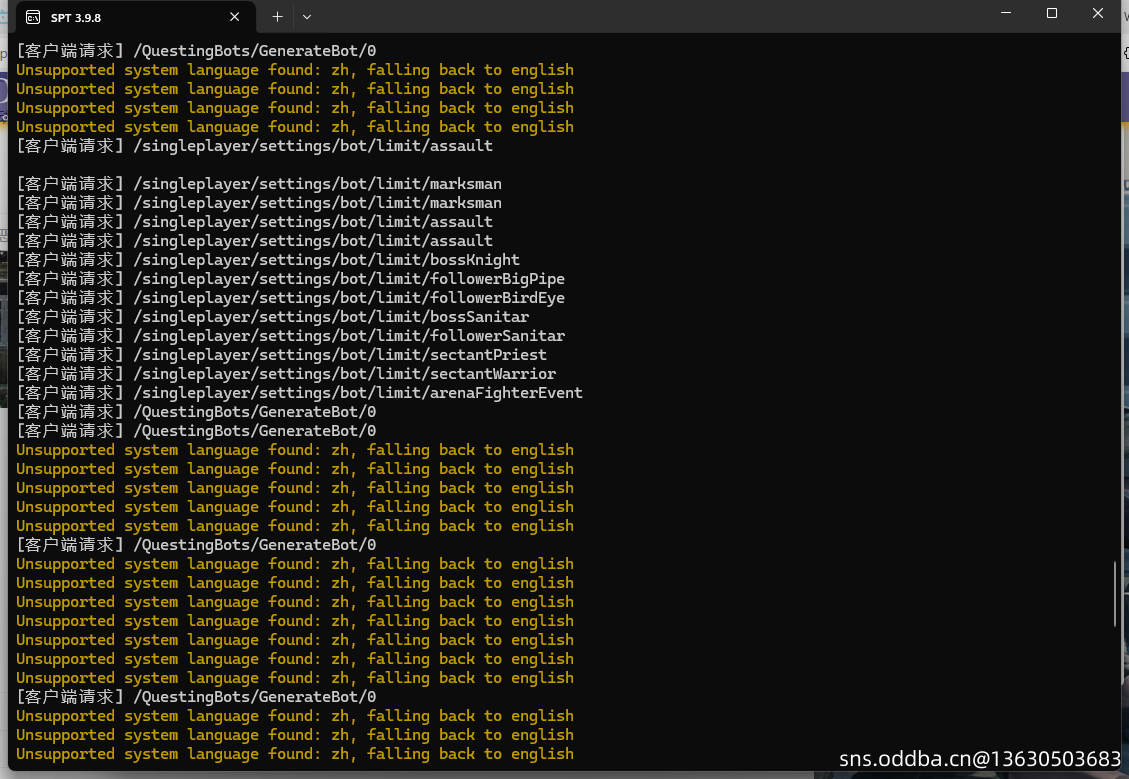Viewport: 1129px width, 779px height.
Task: Click the followerBigPipe request line
Action: [290, 279]
